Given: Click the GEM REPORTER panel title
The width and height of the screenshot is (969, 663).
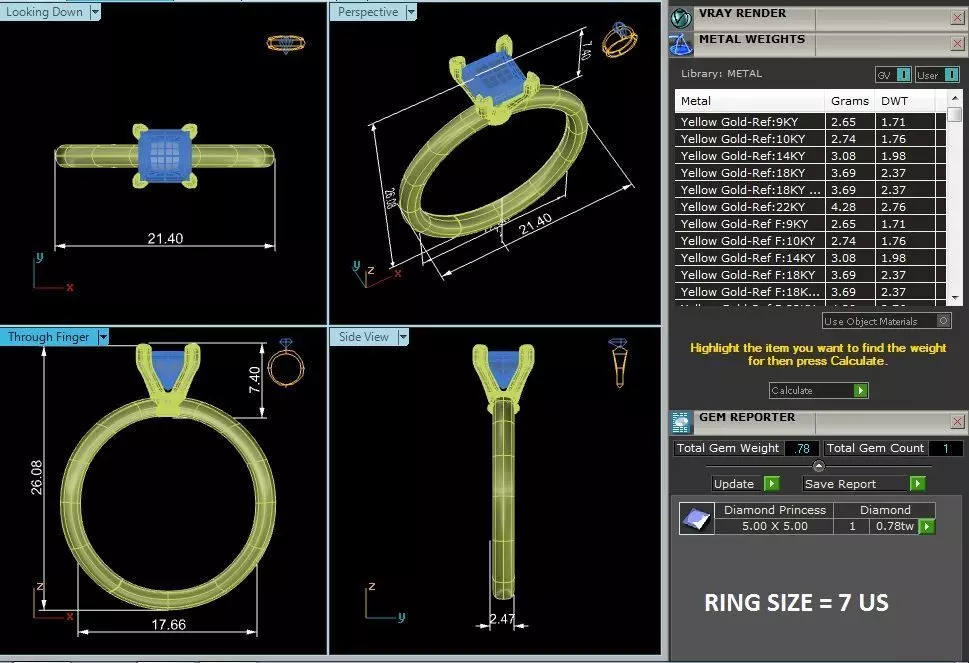Looking at the screenshot, I should [747, 417].
